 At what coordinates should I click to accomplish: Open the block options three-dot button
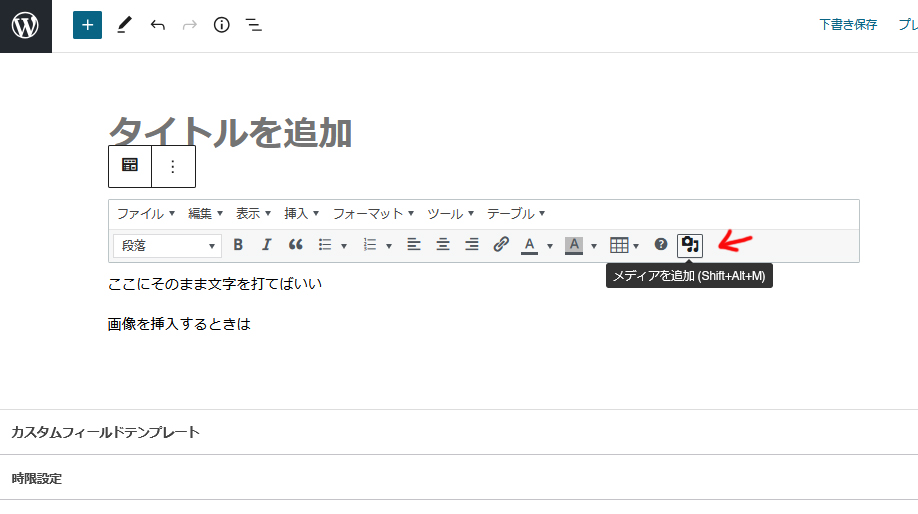[x=173, y=166]
